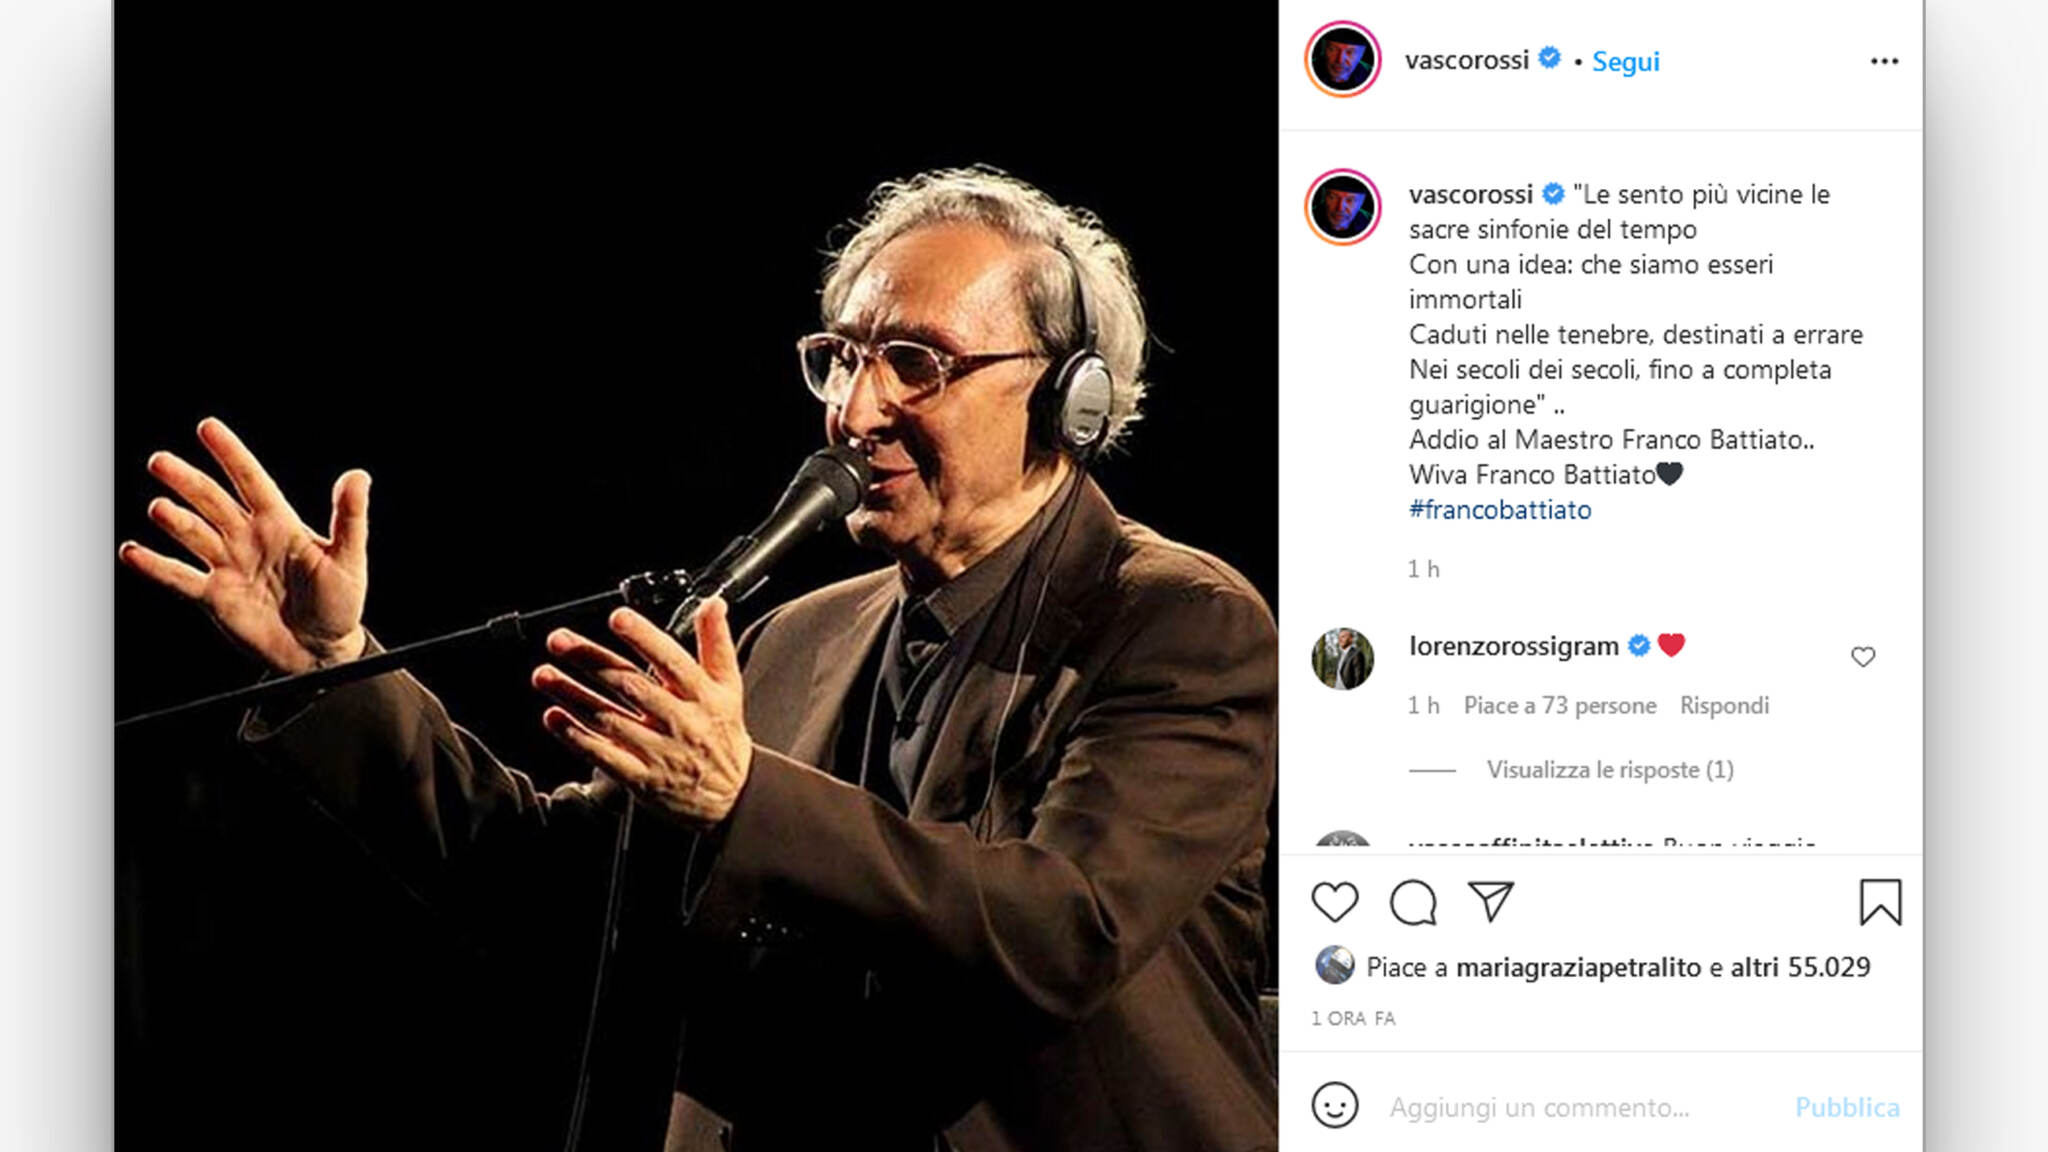Open #francobattiato hashtag link
2048x1152 pixels.
pyautogui.click(x=1500, y=510)
